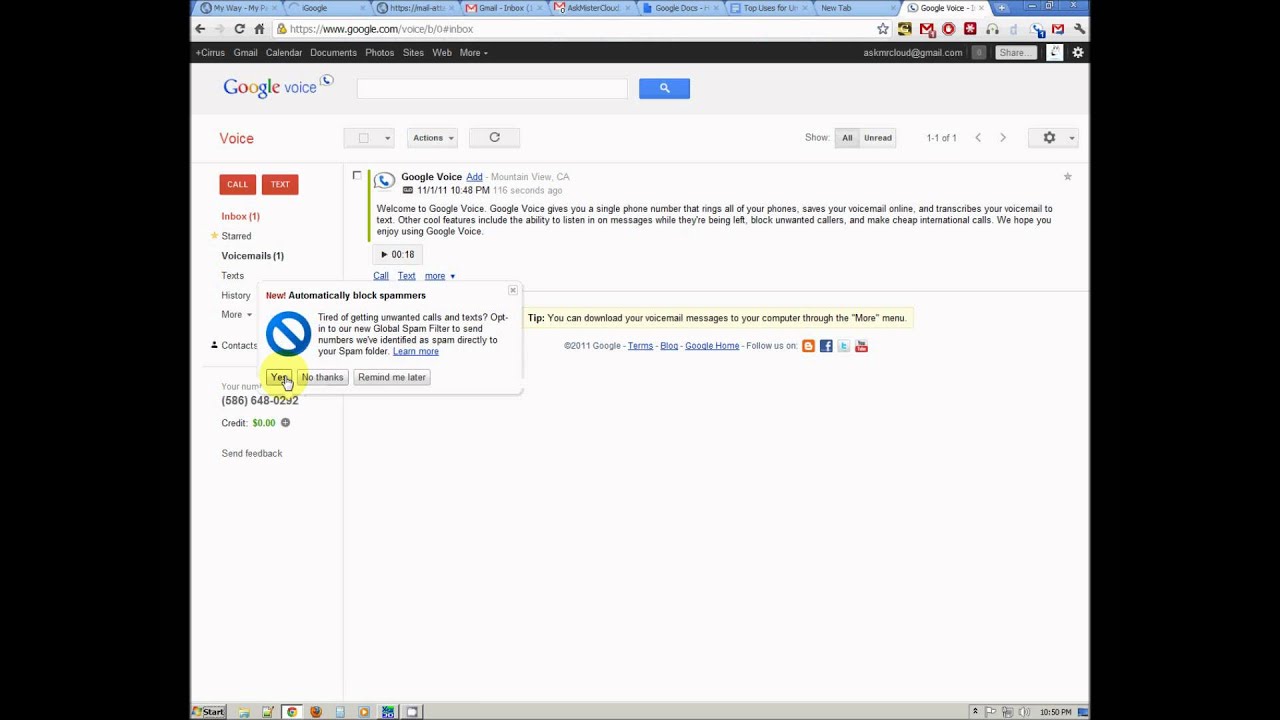Open the Facebook follow icon
Viewport: 1280px width, 720px height.
(x=826, y=346)
